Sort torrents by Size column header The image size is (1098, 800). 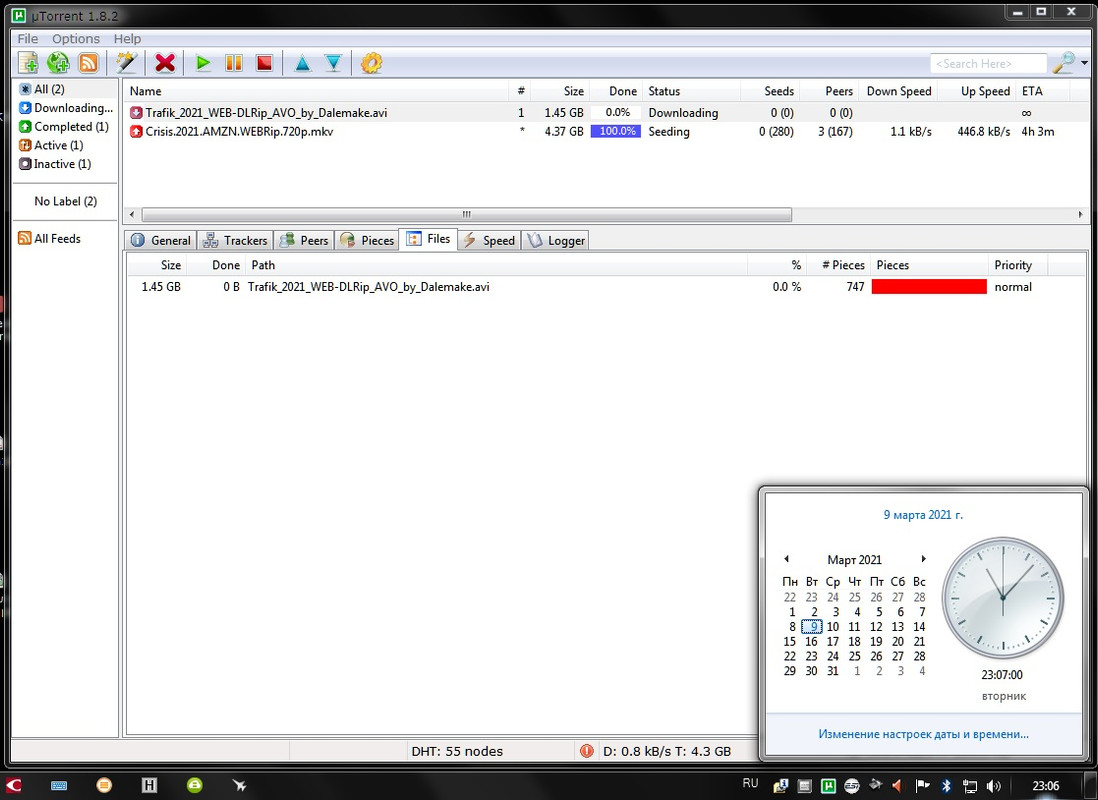[x=560, y=91]
